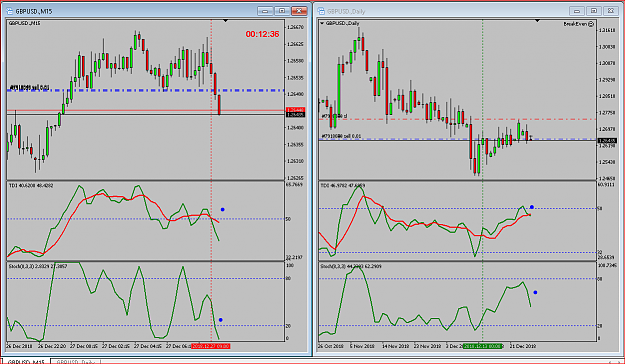The height and width of the screenshot is (364, 625).
Task: Click the Stoch indicator label in Daily window
Action: click(350, 266)
